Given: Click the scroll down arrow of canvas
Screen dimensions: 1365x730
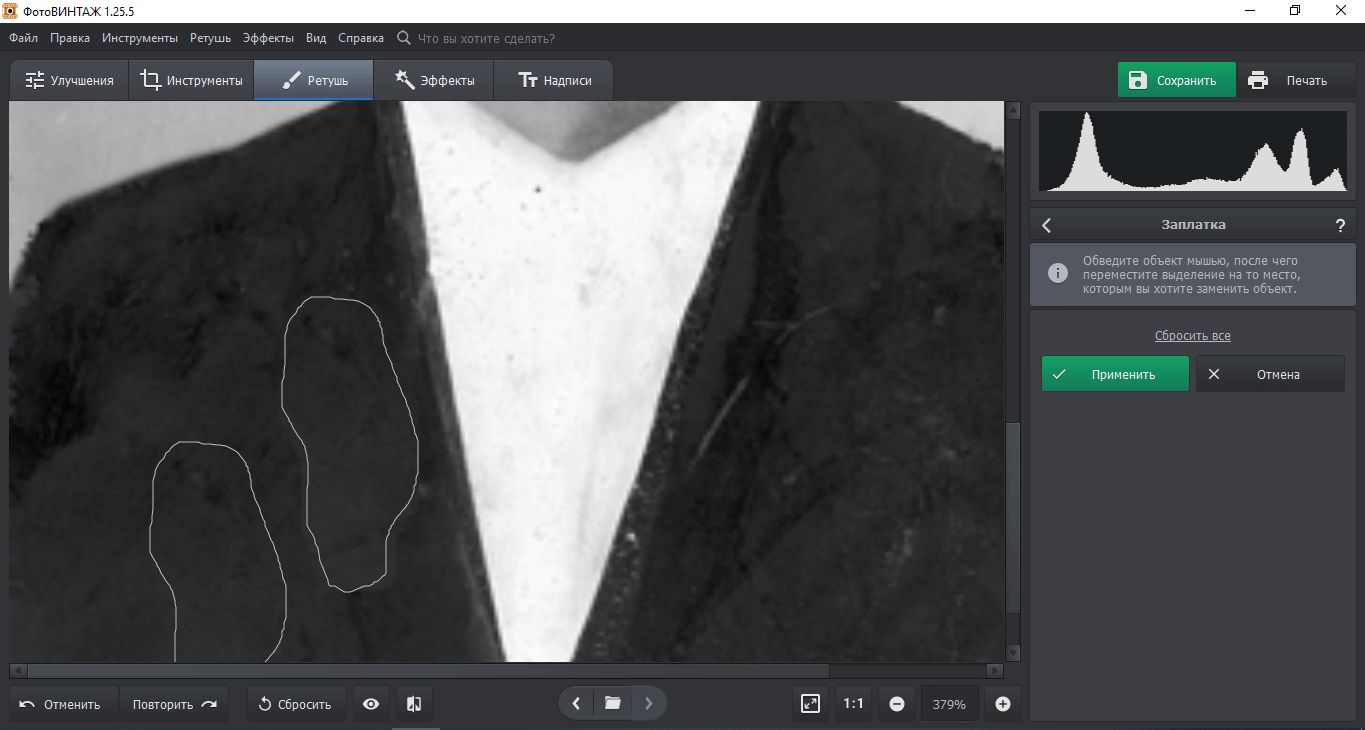Looking at the screenshot, I should [x=1012, y=653].
